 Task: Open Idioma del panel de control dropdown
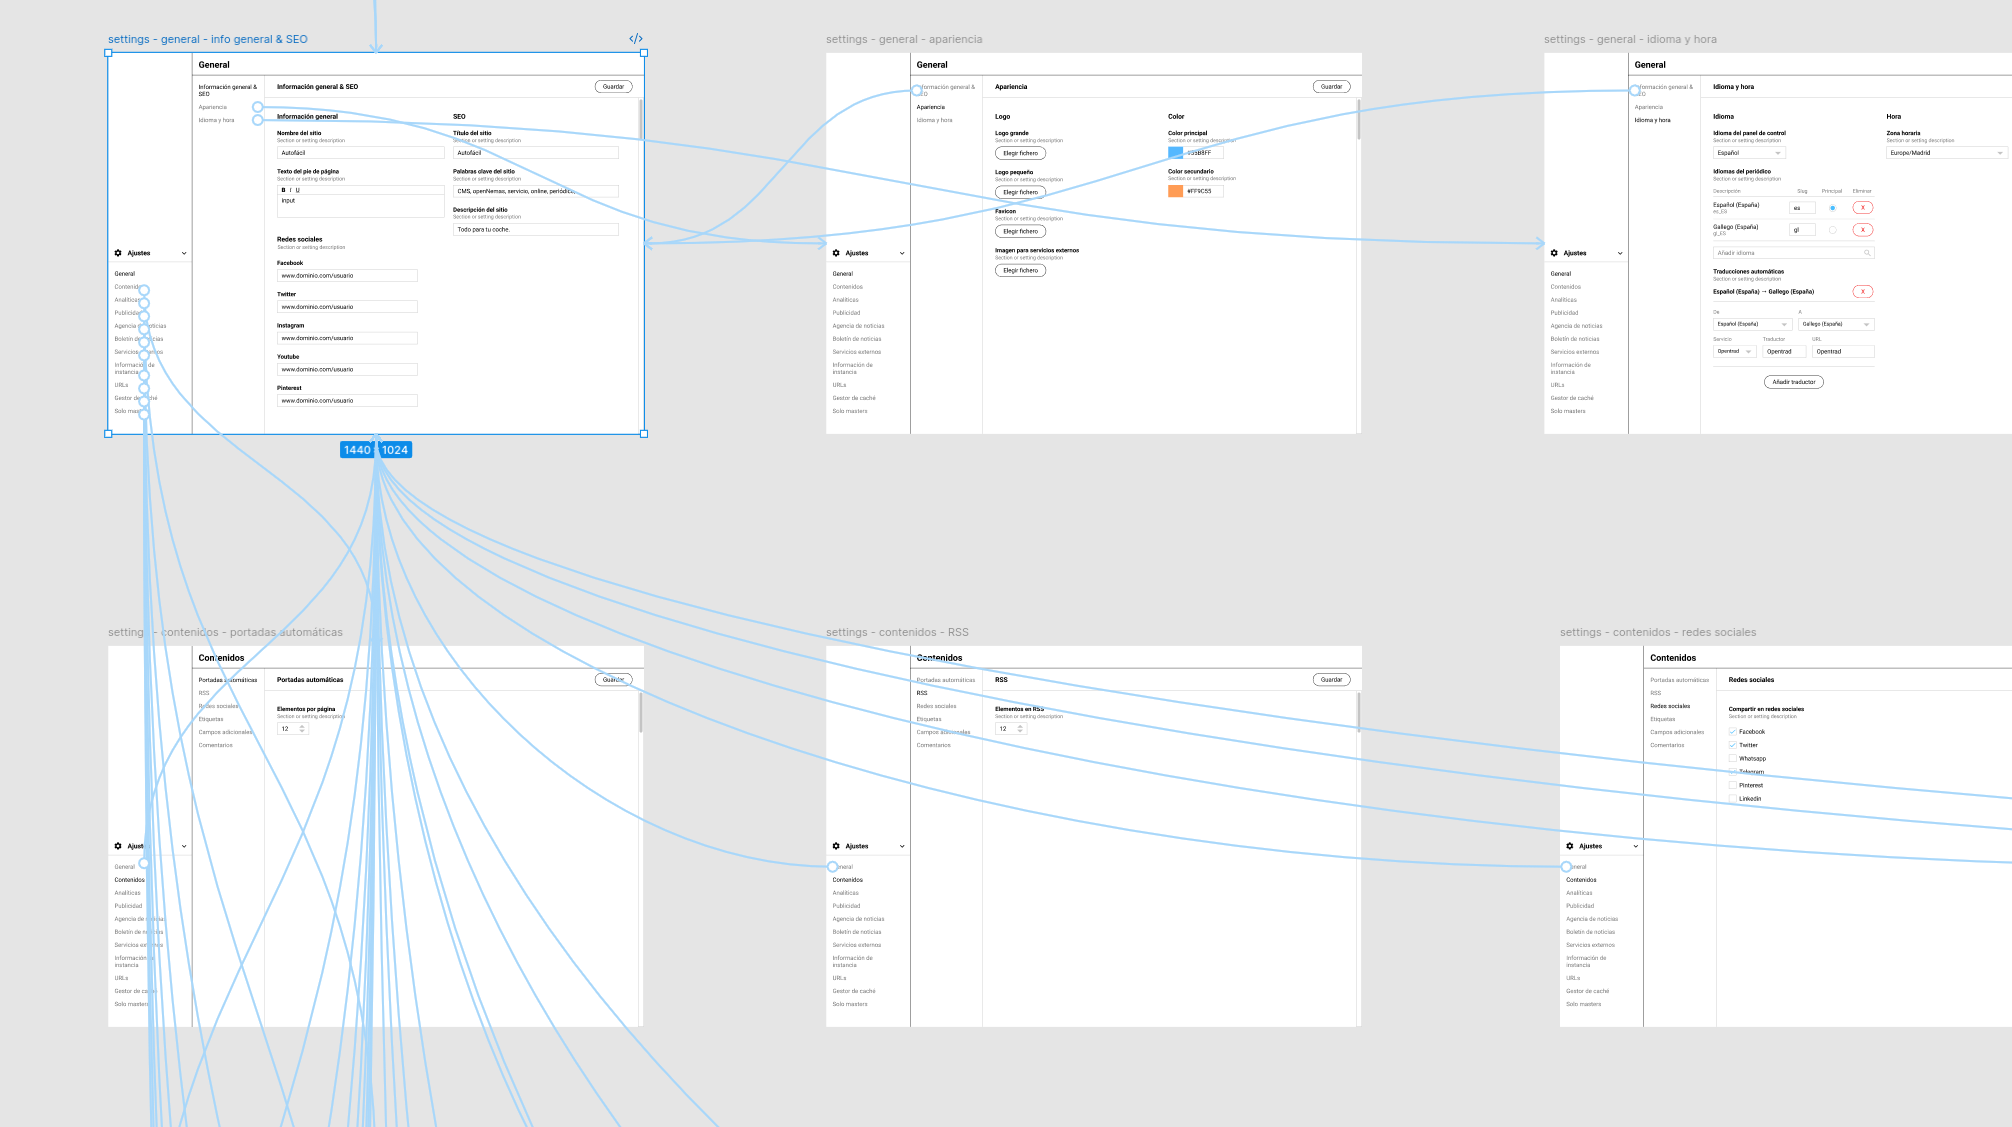(x=1749, y=153)
